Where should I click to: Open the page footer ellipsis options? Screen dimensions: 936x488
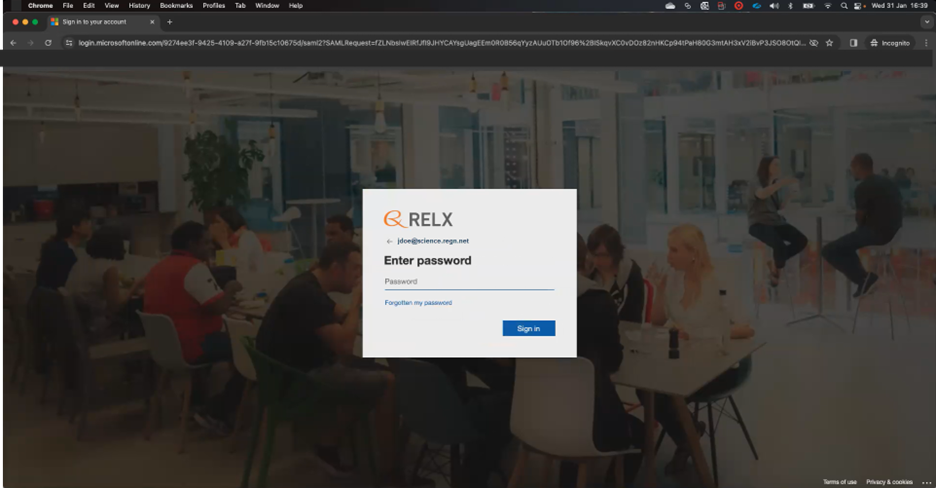[926, 482]
